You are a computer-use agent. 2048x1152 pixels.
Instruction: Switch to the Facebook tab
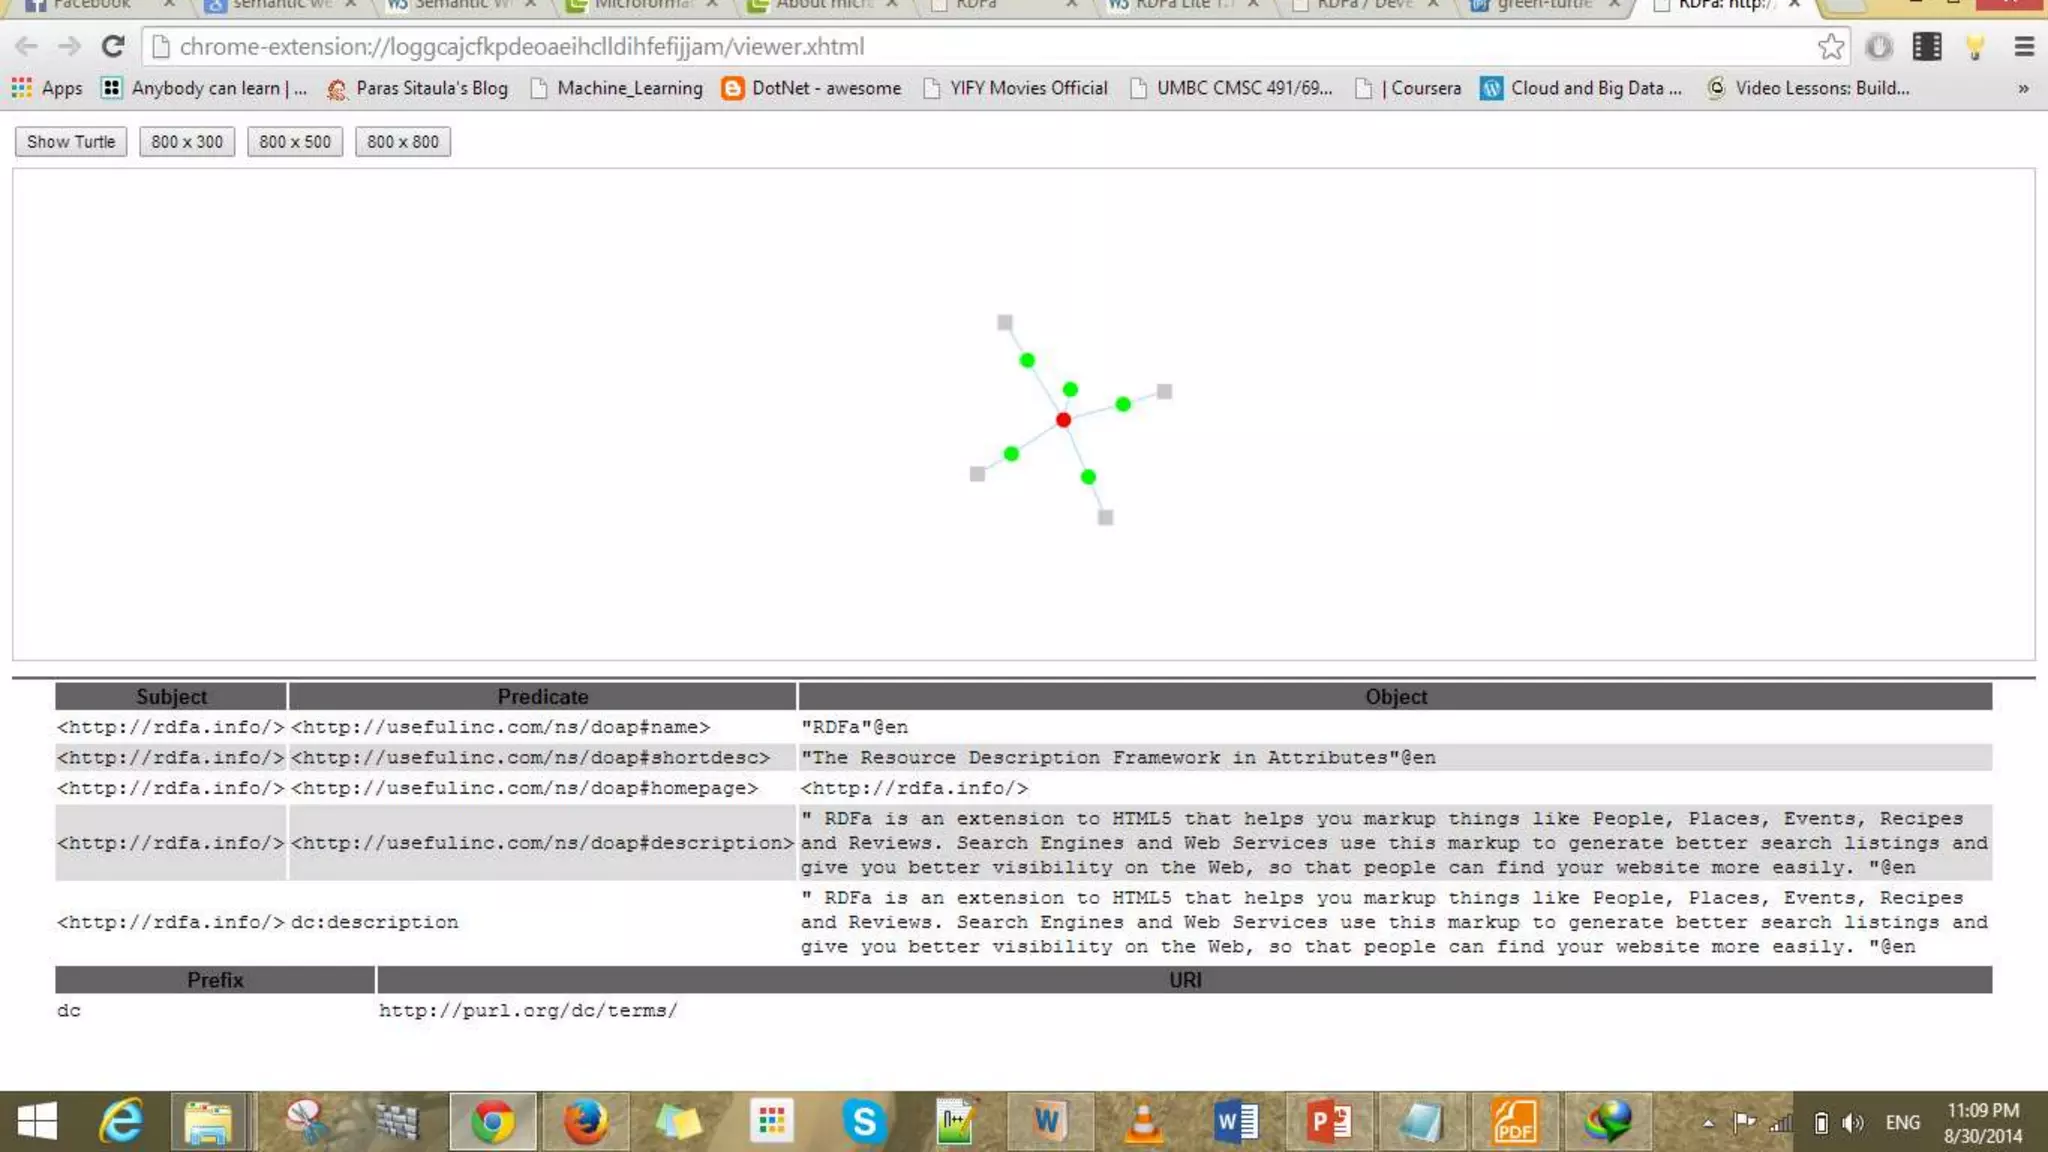[x=90, y=5]
